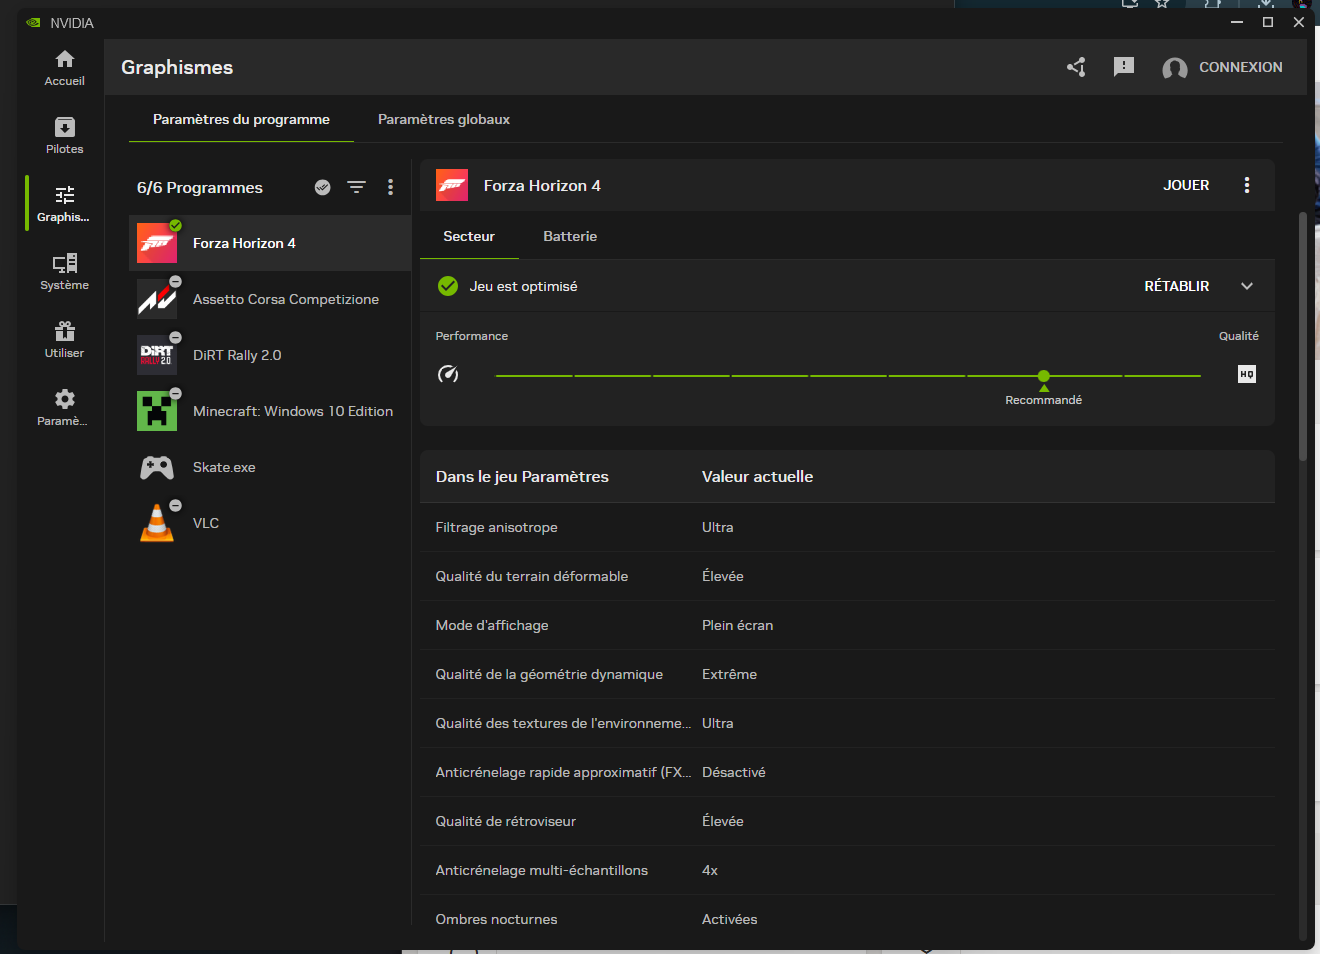Open the Pilotes drivers section

point(64,136)
